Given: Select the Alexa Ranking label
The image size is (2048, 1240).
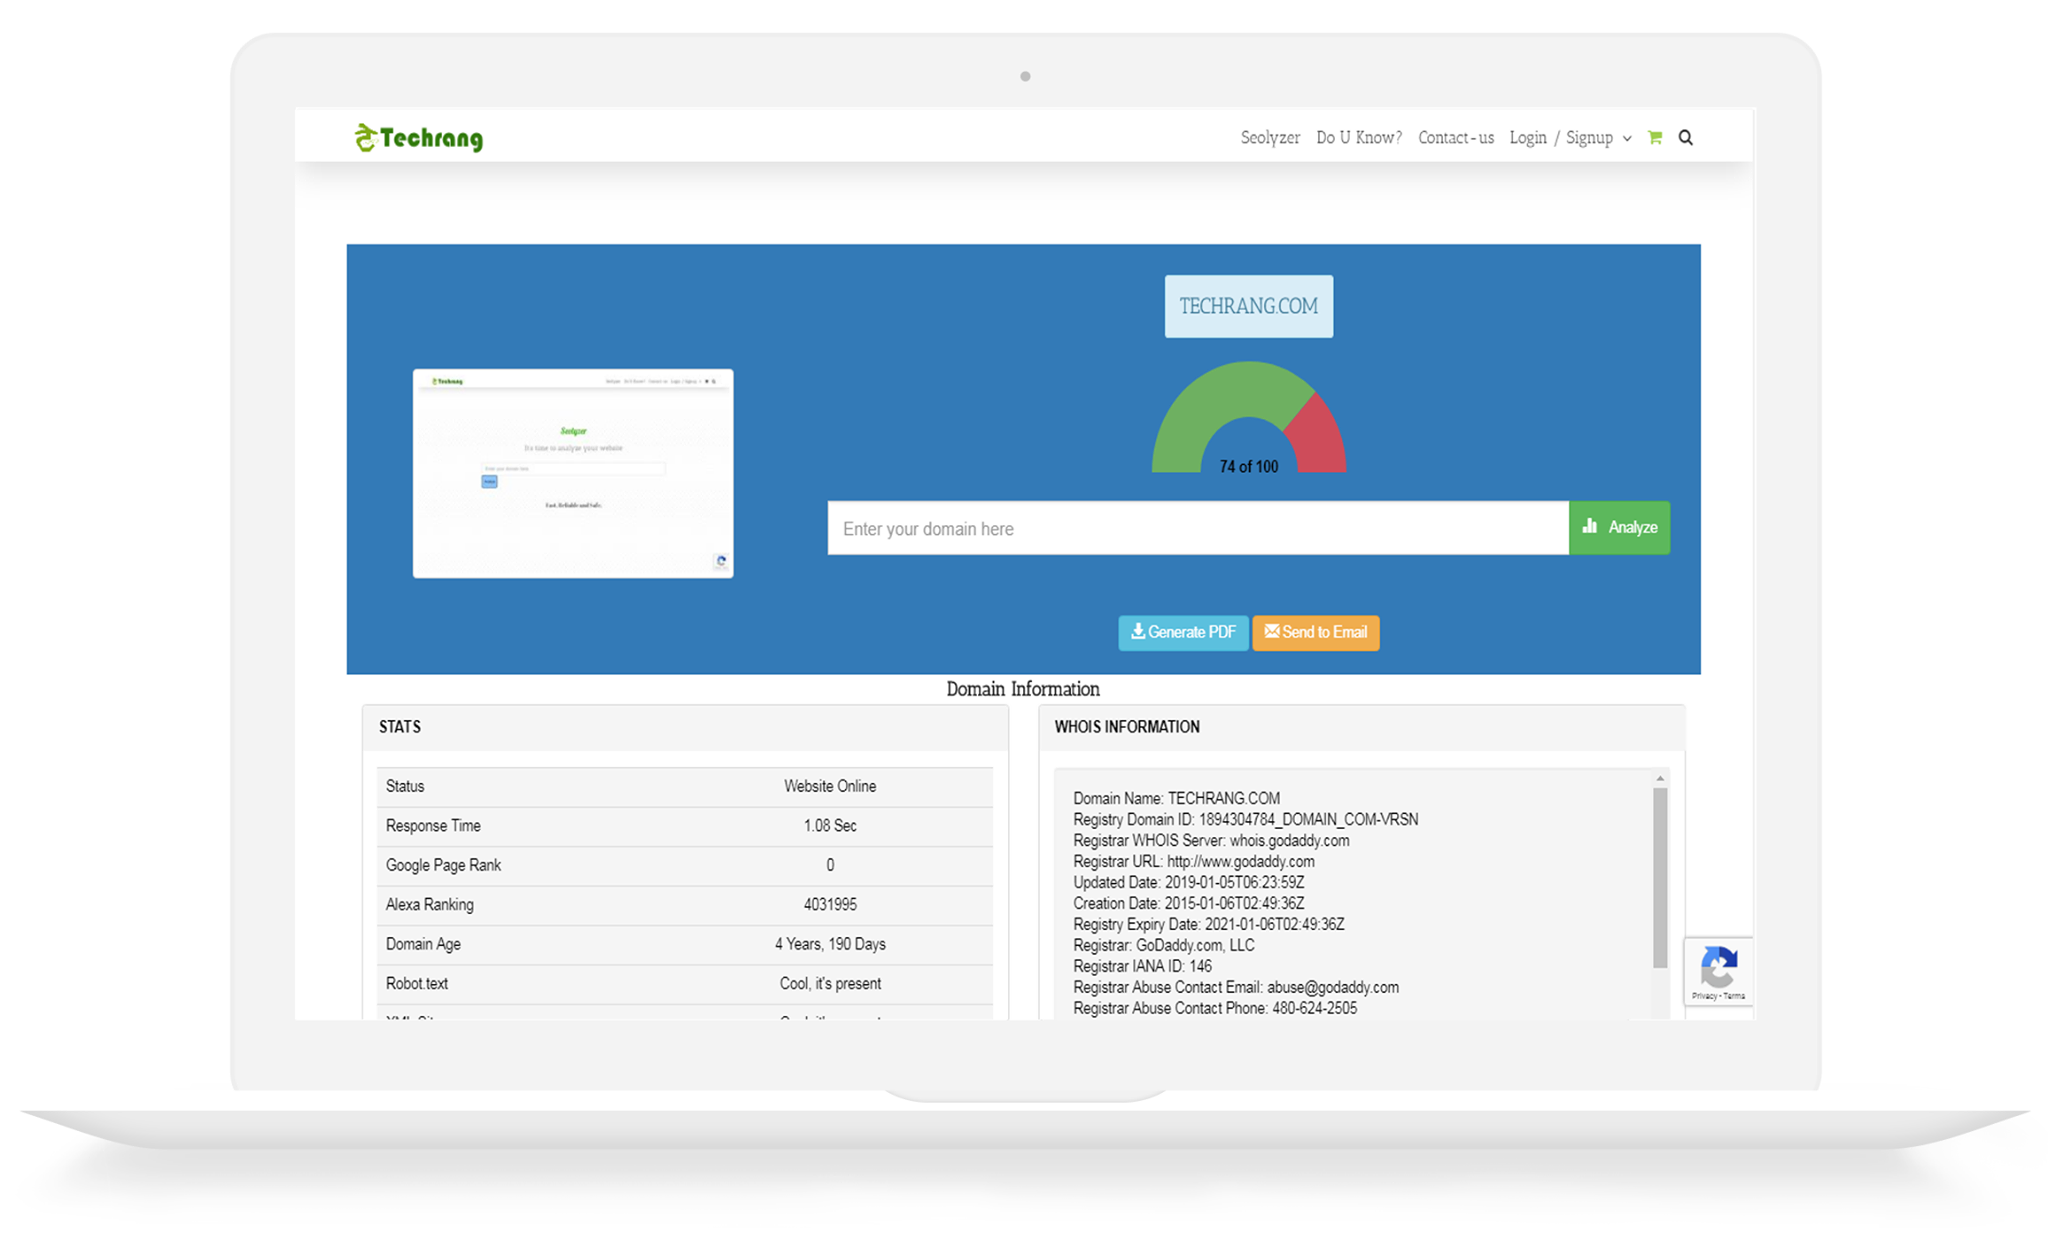Looking at the screenshot, I should (430, 905).
